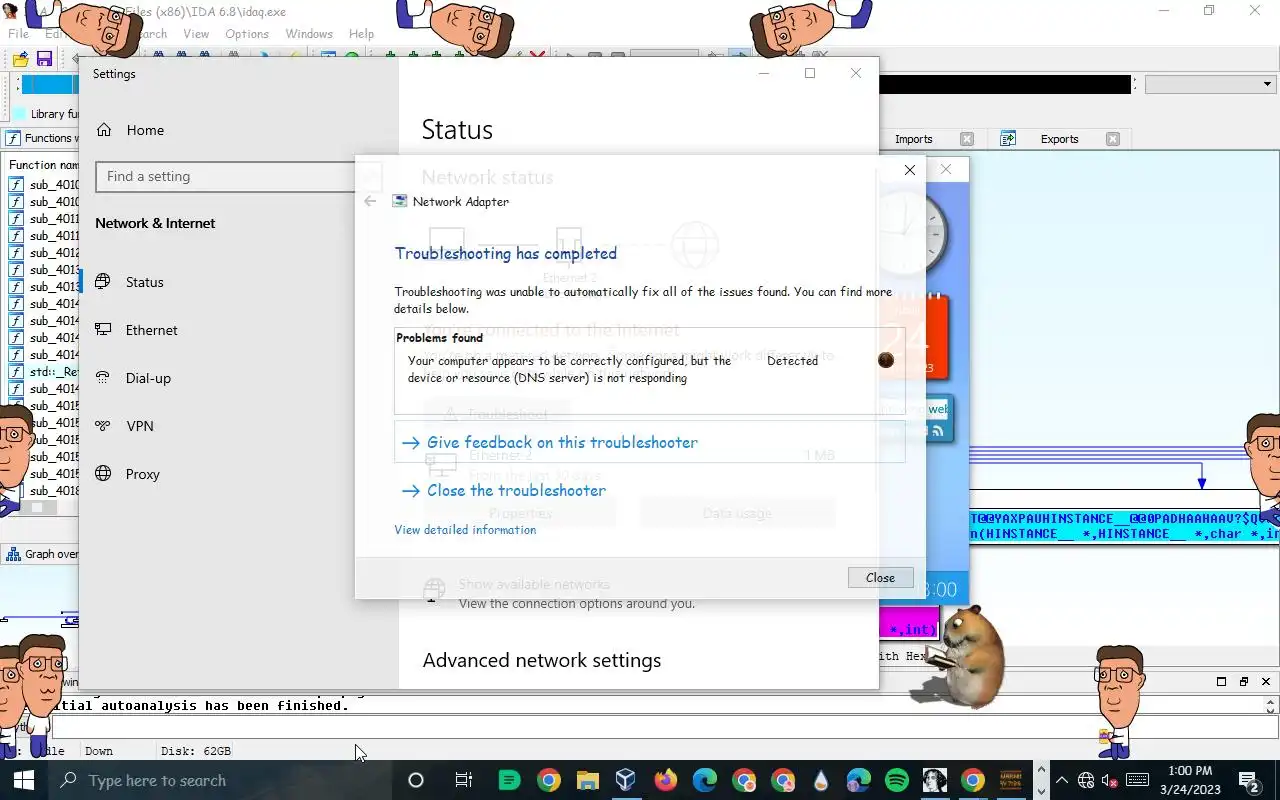Open the empty dropdown in IDA toolbar
Image resolution: width=1280 pixels, height=800 pixels.
point(1210,85)
